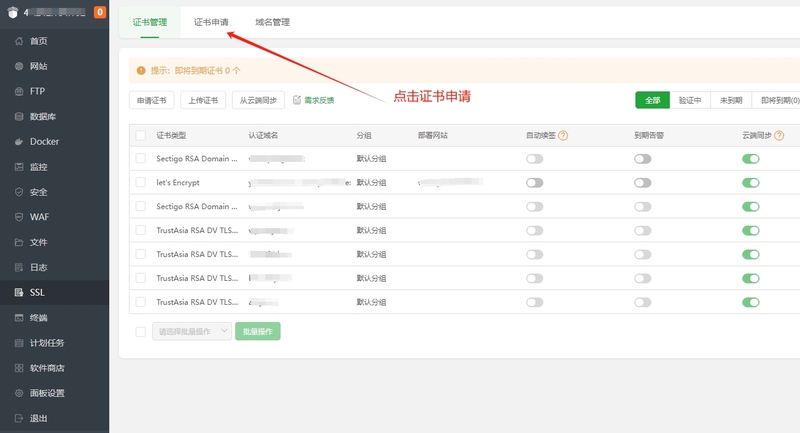The width and height of the screenshot is (800, 433).
Task: Click the 软件商店 app store icon
Action: click(19, 368)
